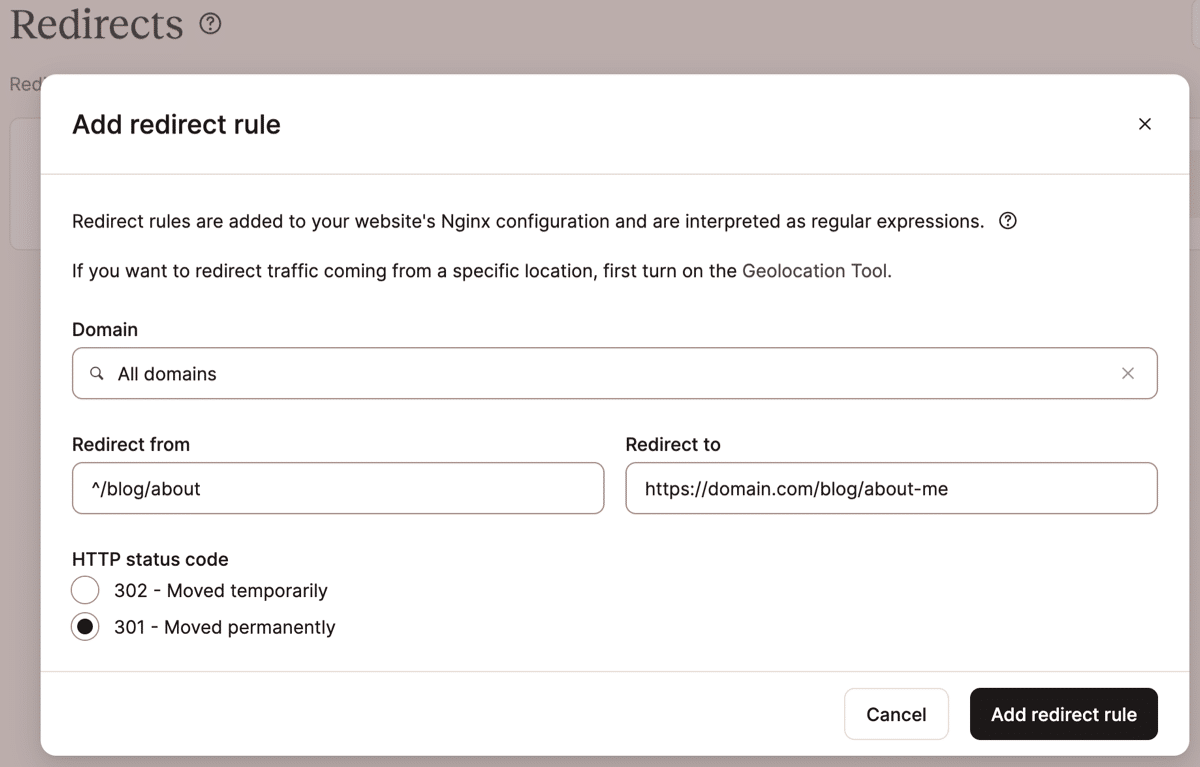This screenshot has height=767, width=1200.
Task: Click the HTTP status code label
Action: [150, 559]
